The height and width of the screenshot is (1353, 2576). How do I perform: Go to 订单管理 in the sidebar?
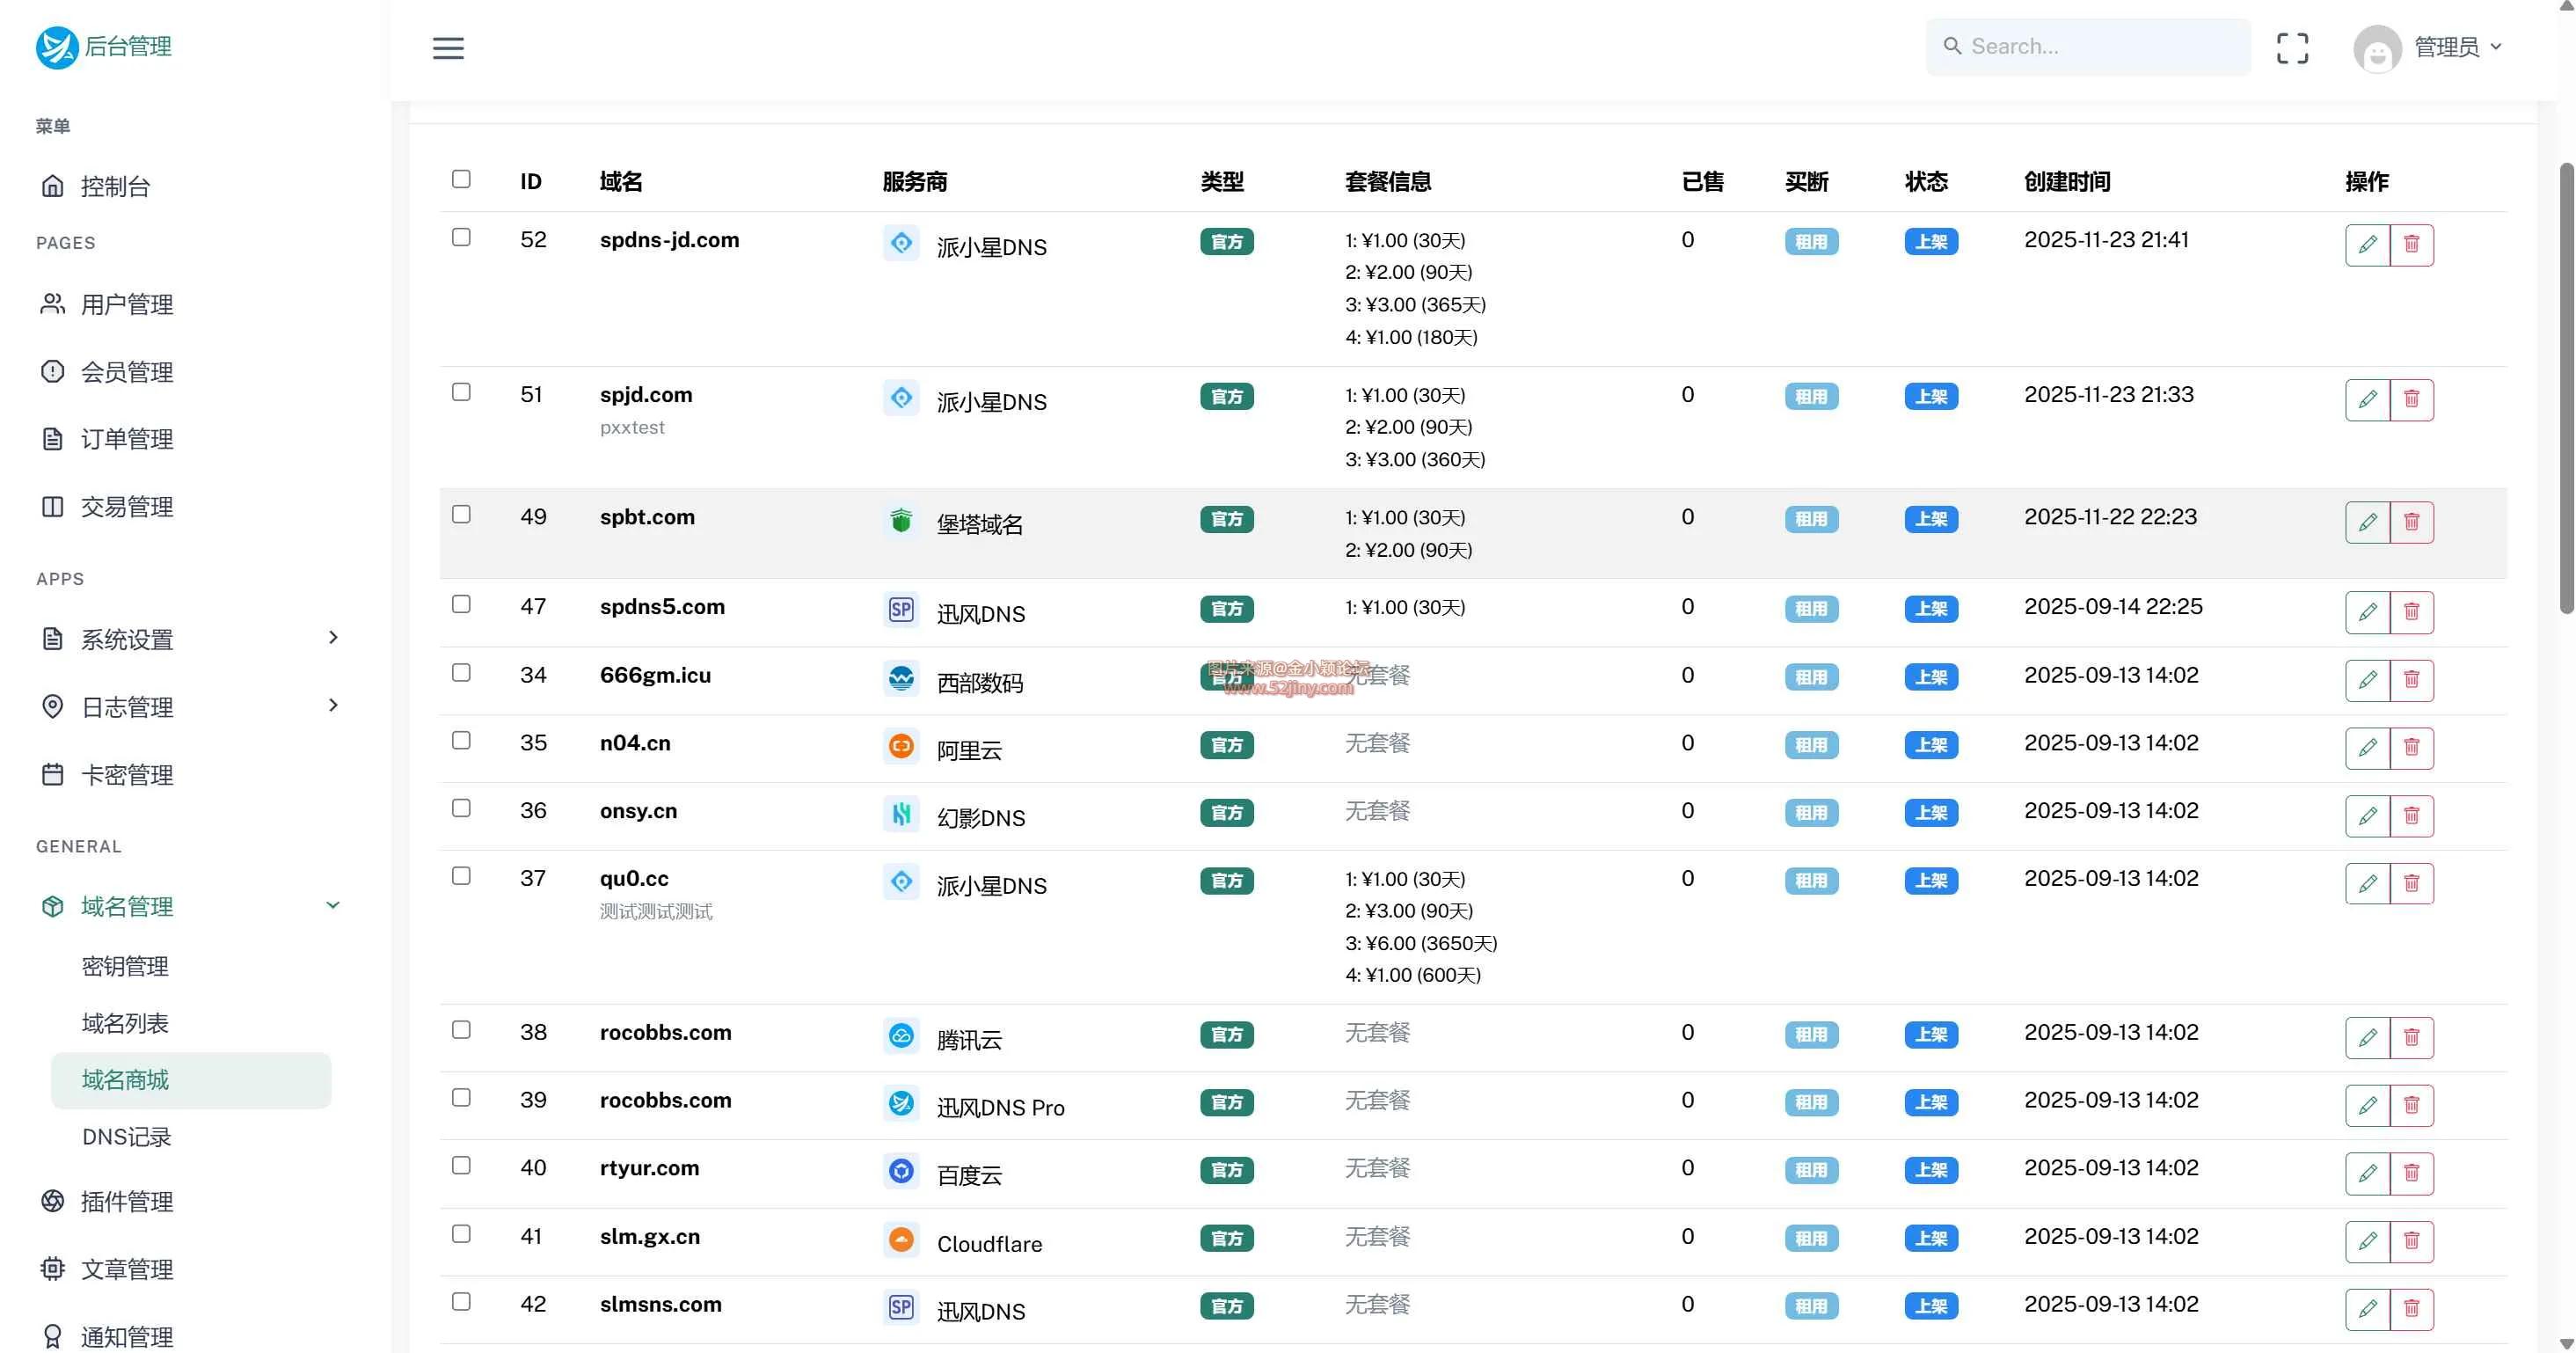tap(127, 439)
